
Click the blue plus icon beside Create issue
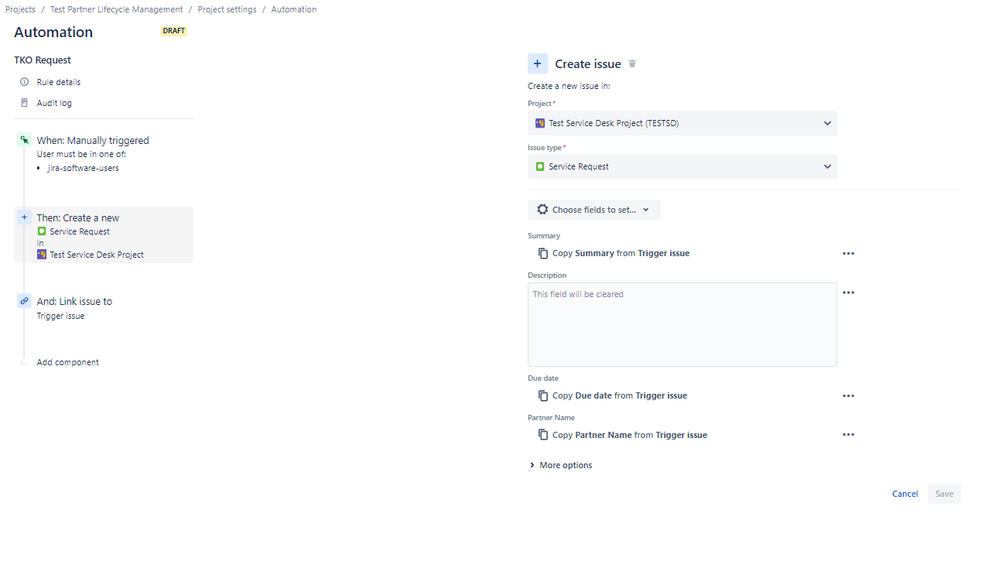(537, 64)
